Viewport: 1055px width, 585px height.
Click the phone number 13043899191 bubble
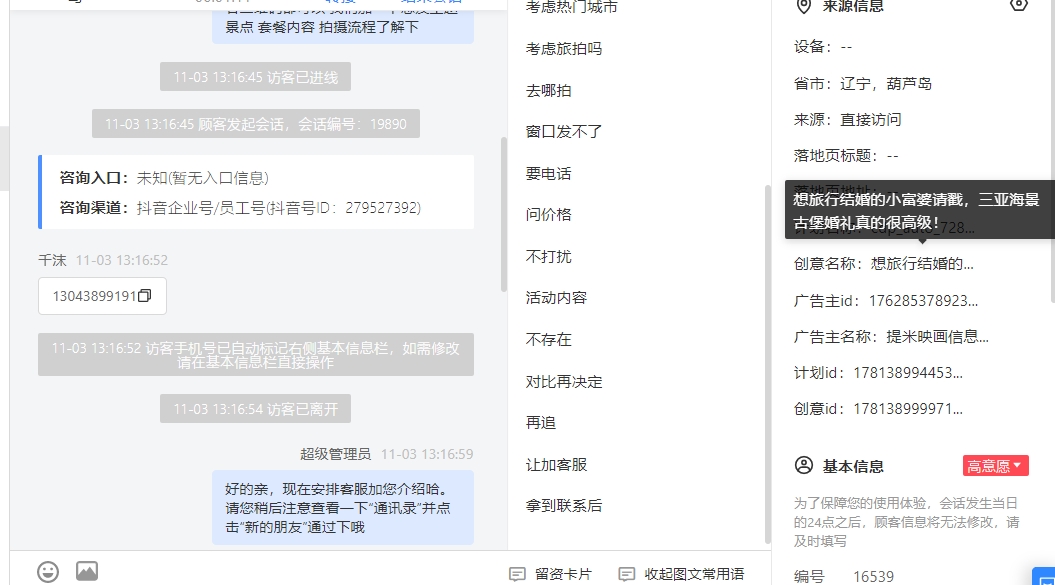102,296
